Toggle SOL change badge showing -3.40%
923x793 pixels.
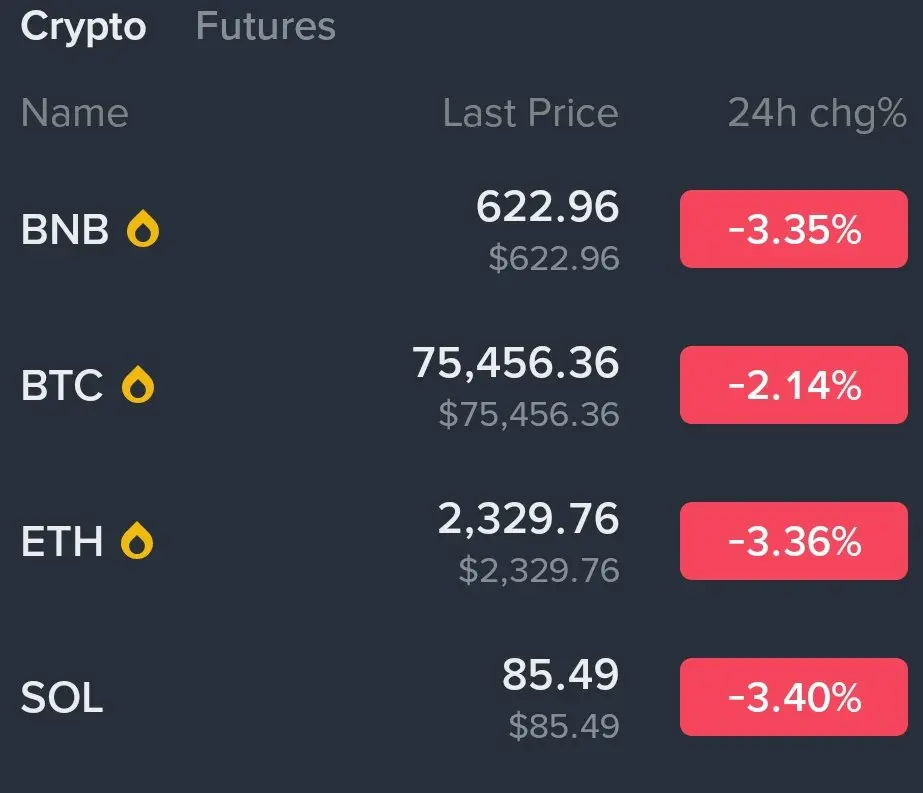(x=793, y=697)
